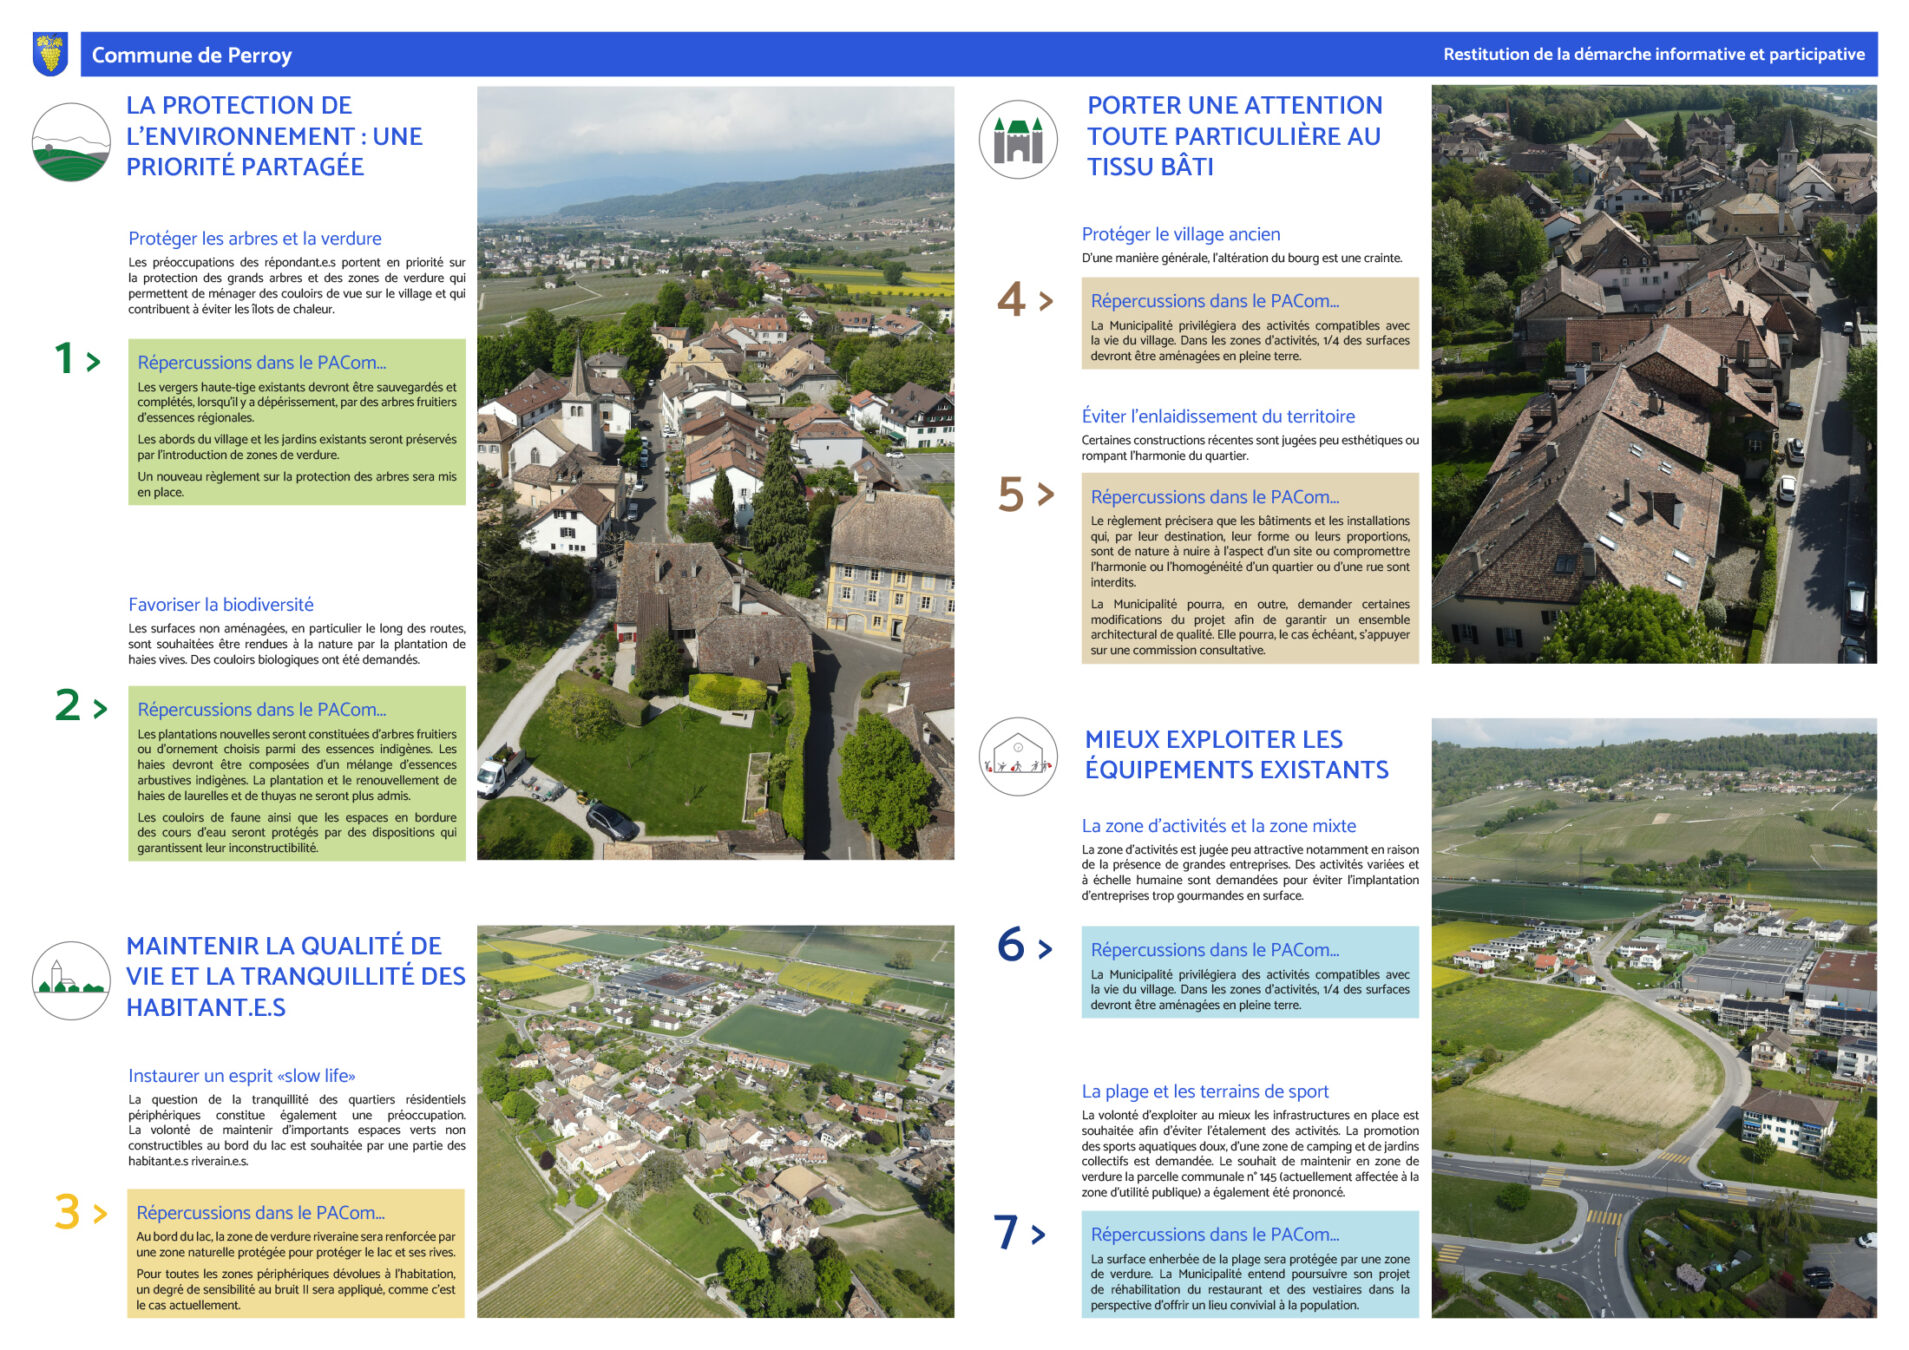The image size is (1909, 1350).
Task: Click paragraph 'La Municipalité pourra, en outre, demander'
Action: [1250, 627]
